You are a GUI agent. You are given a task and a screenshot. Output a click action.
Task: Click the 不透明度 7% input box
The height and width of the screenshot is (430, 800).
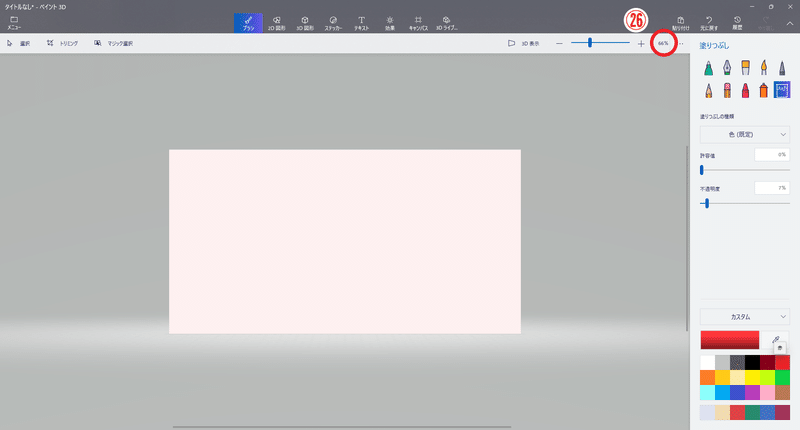click(772, 188)
